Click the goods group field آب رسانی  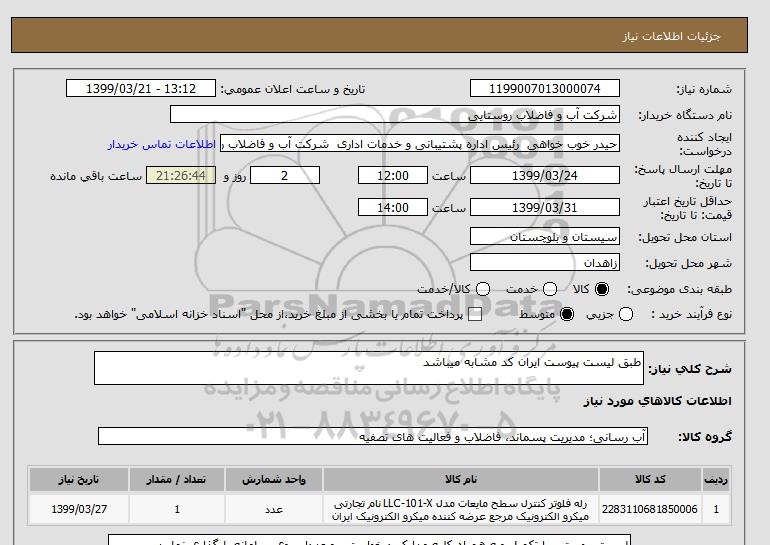[373, 436]
